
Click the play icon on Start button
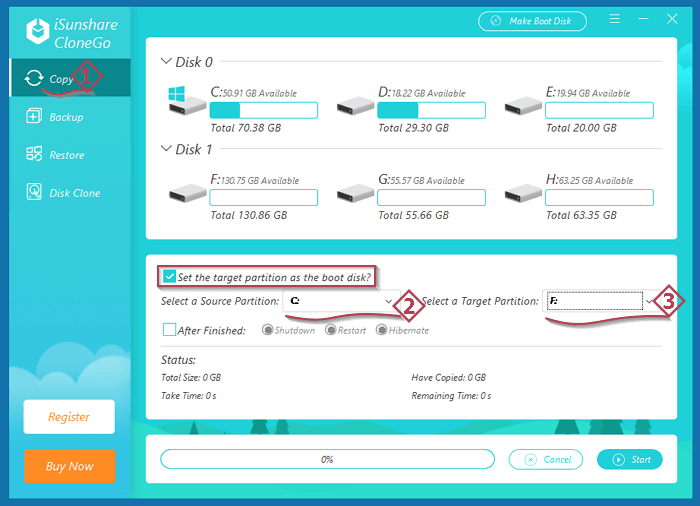click(x=619, y=460)
